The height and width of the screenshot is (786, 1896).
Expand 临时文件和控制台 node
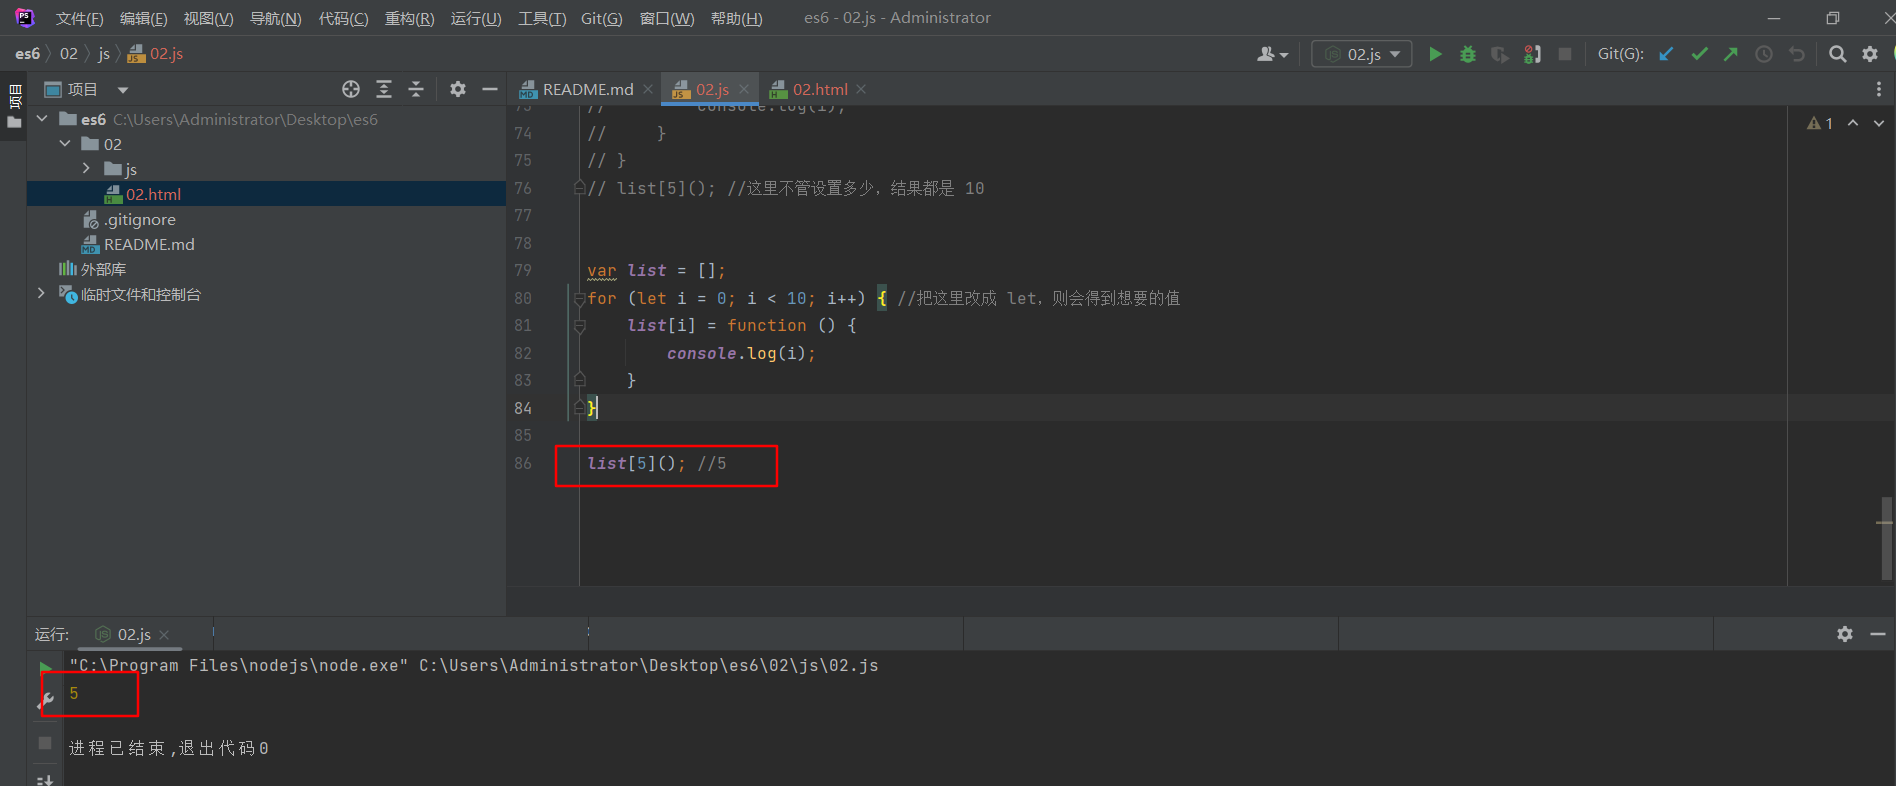click(41, 294)
